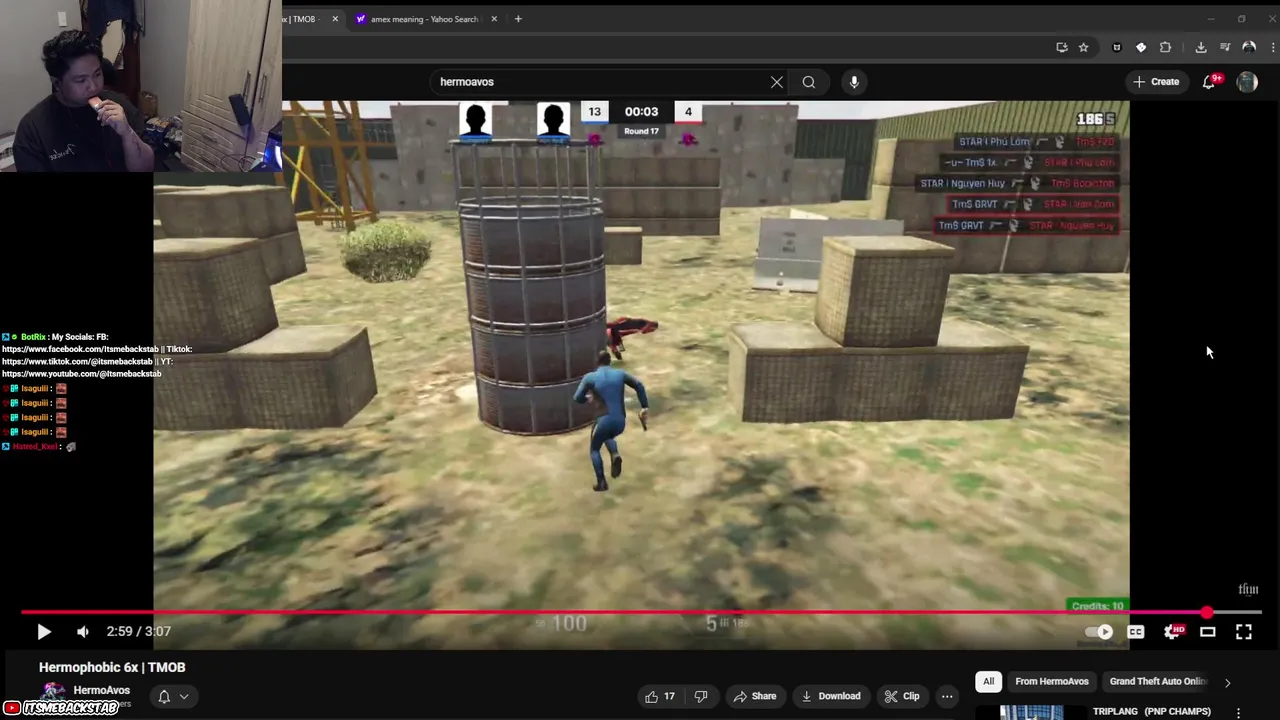Viewport: 1280px width, 720px height.
Task: Click the Download button under the video
Action: point(830,696)
